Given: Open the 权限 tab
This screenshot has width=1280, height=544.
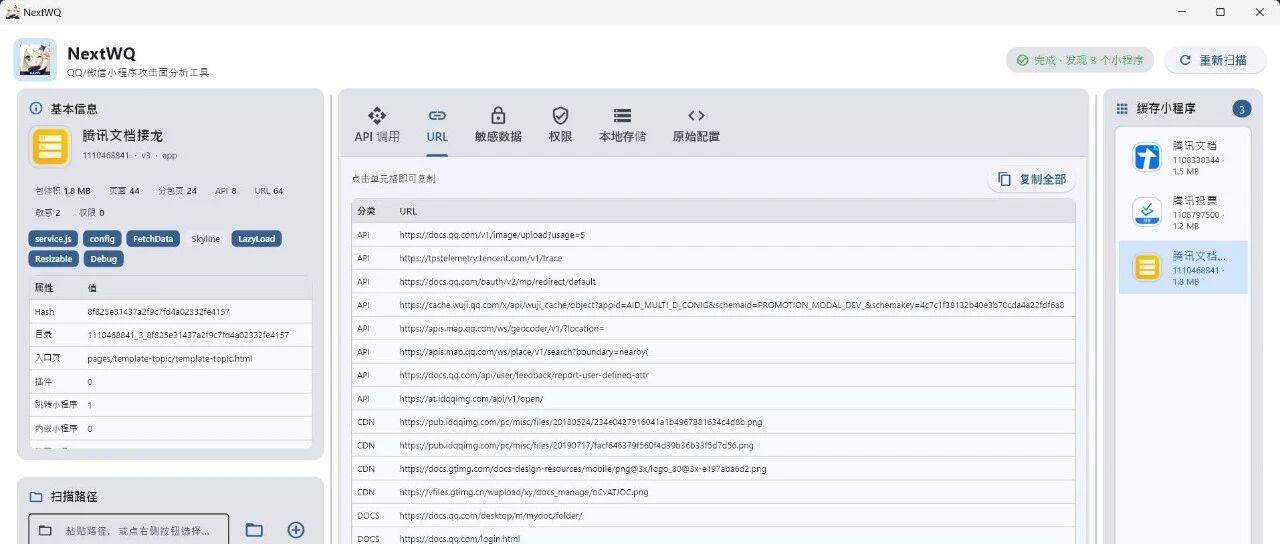Looking at the screenshot, I should [560, 125].
